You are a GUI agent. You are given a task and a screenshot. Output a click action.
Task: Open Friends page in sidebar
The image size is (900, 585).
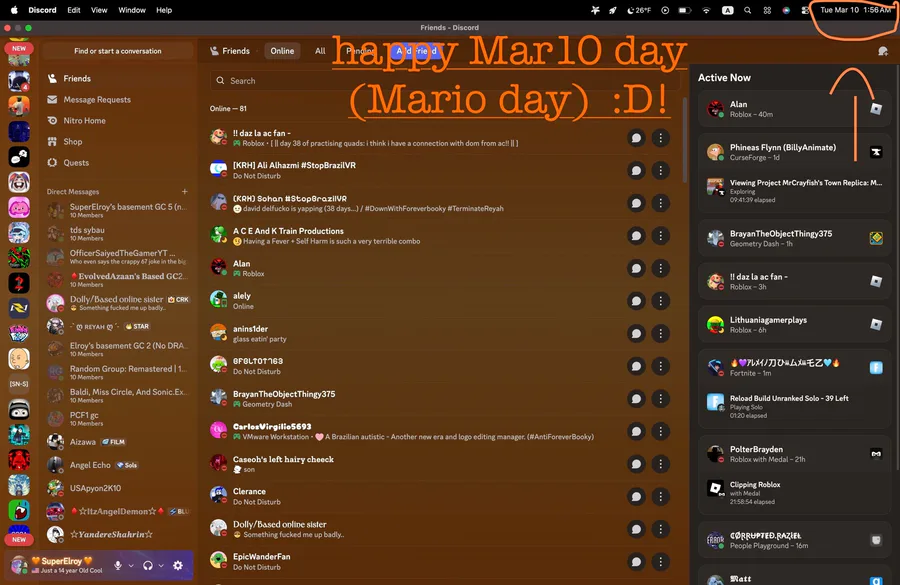pyautogui.click(x=118, y=78)
